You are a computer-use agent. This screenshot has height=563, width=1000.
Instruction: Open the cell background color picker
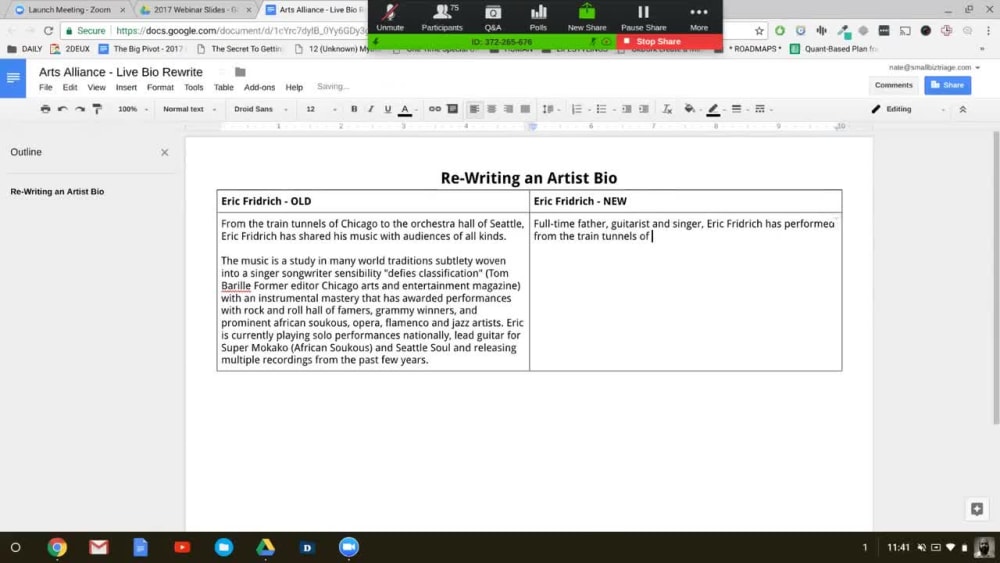click(691, 109)
